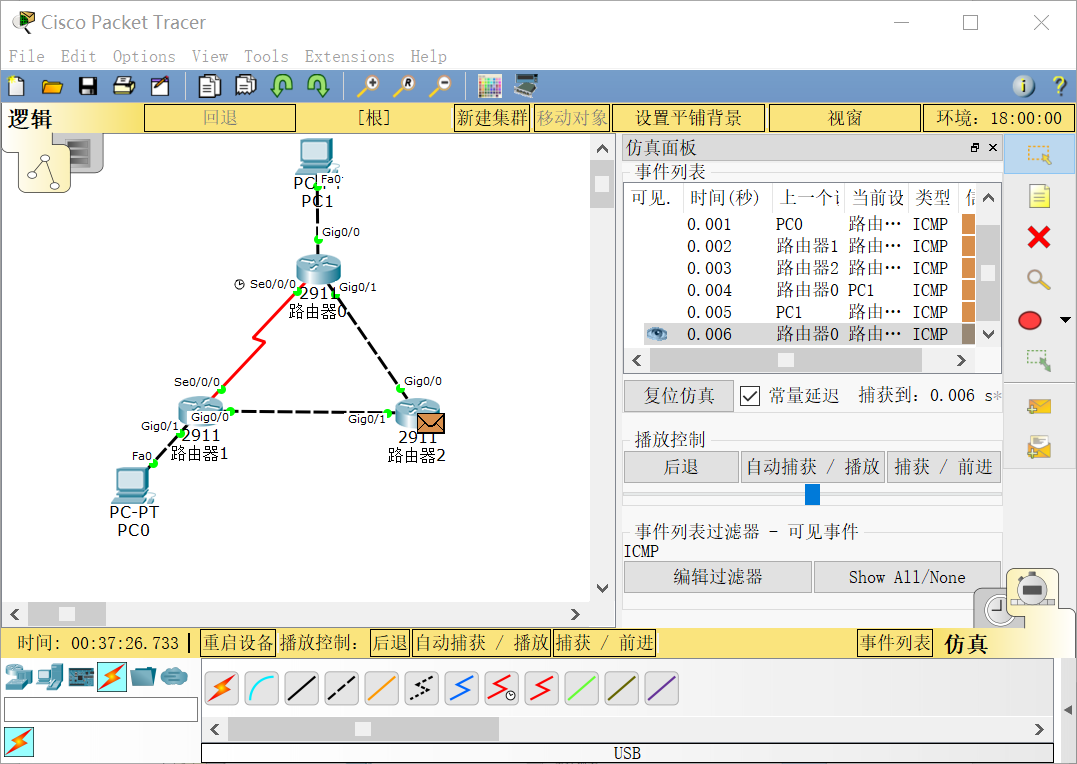Click the yellow question mark help icon
This screenshot has height=764, width=1077.
(x=1059, y=86)
